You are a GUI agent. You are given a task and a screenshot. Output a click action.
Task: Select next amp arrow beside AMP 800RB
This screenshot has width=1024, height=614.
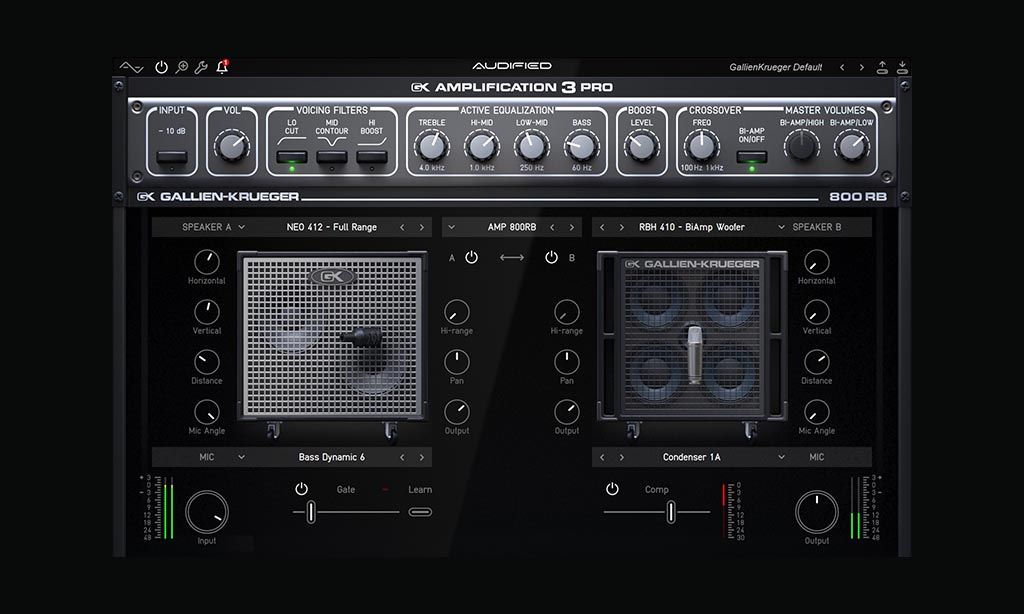click(572, 227)
